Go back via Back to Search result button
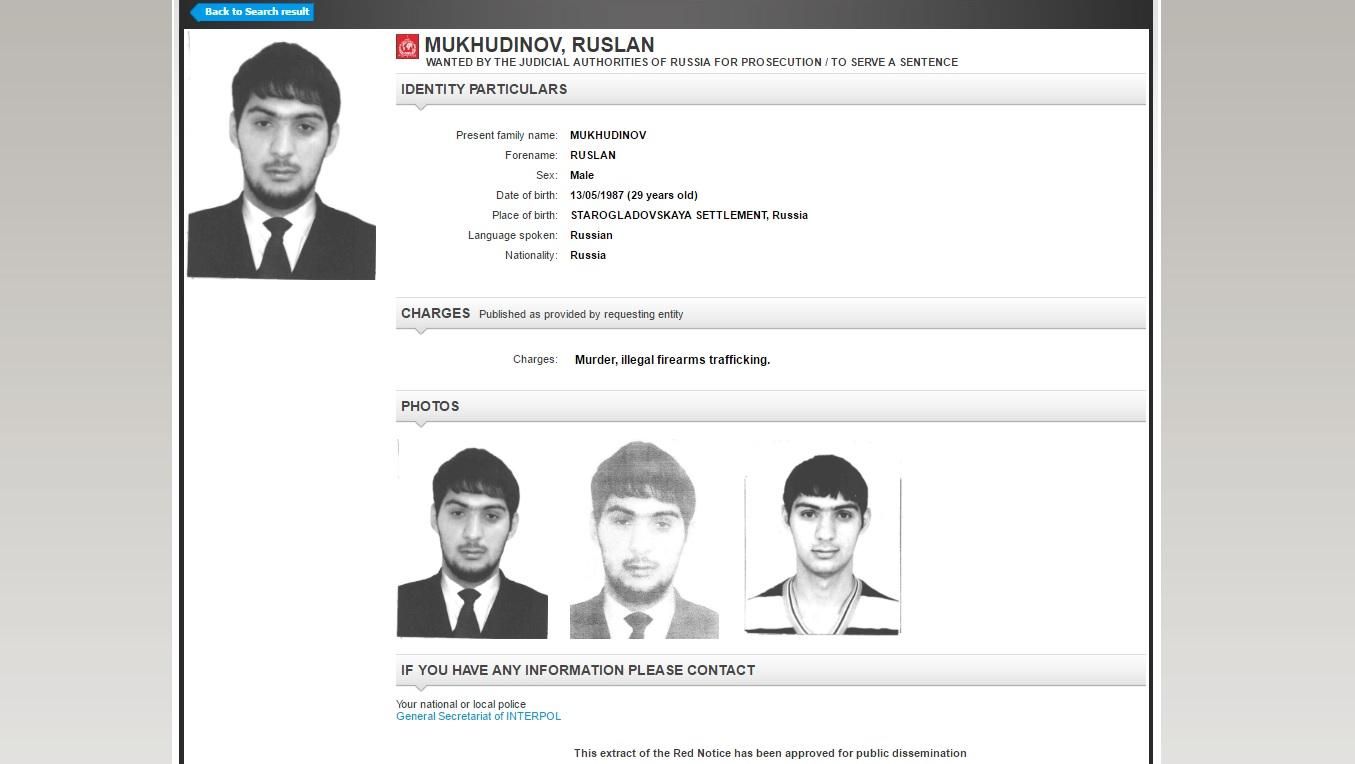The width and height of the screenshot is (1355, 764). point(252,12)
